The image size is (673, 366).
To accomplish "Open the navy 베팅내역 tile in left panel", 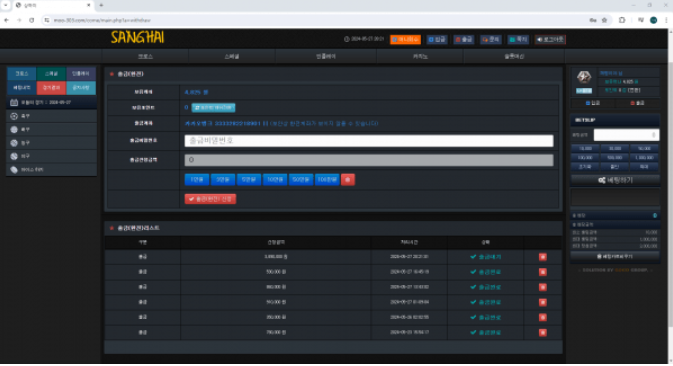I will point(22,88).
